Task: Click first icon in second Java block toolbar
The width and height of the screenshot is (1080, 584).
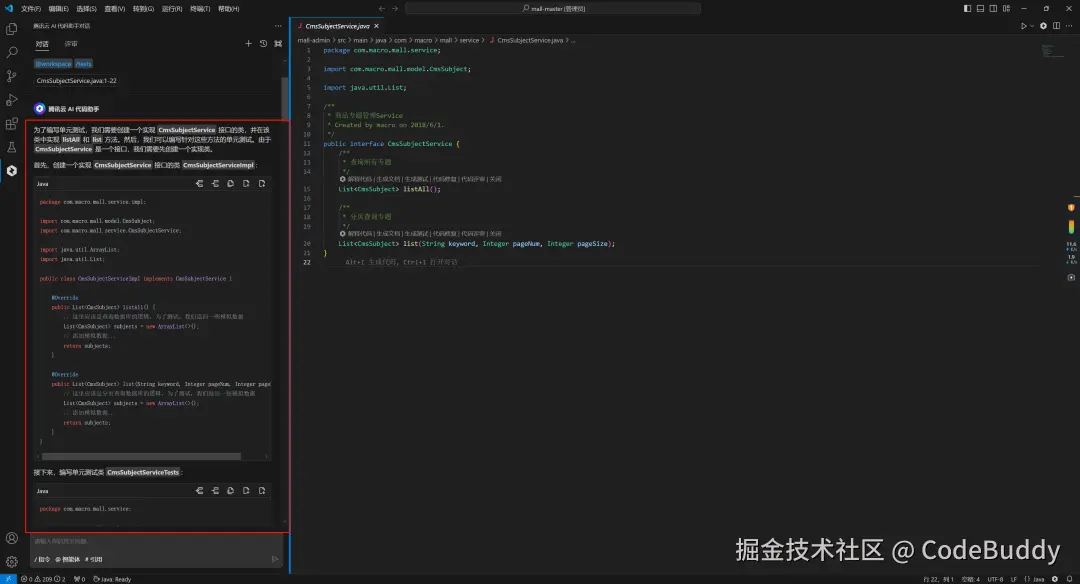Action: pos(200,491)
